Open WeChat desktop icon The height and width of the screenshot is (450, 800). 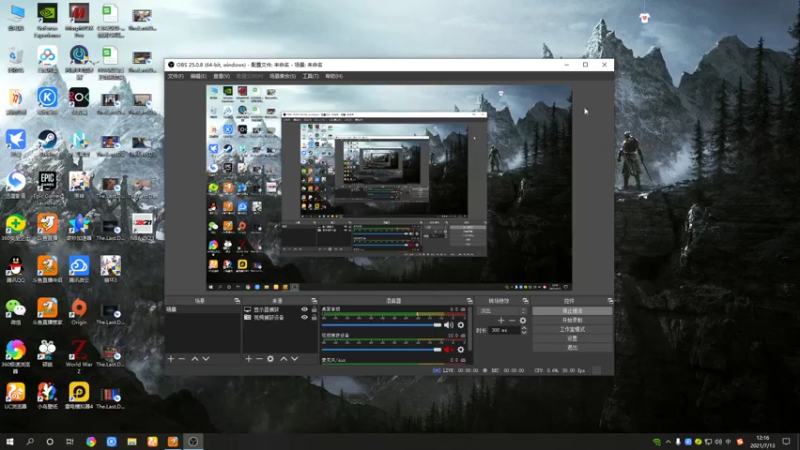coord(16,311)
